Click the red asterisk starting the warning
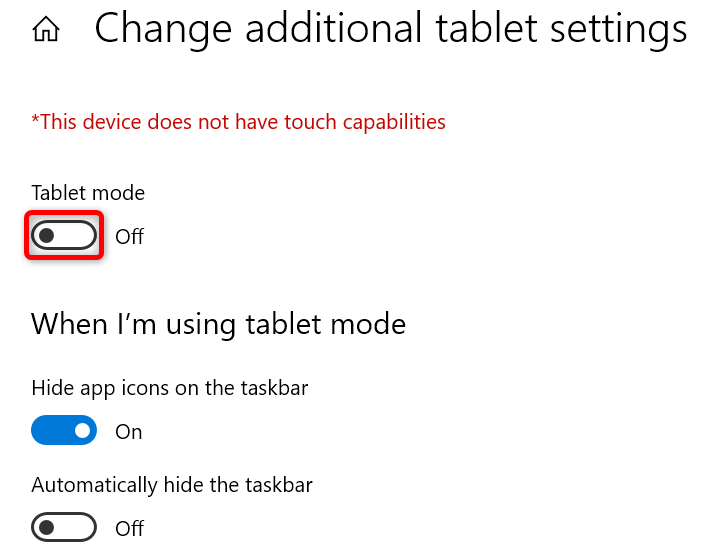This screenshot has height=550, width=704. [x=35, y=120]
